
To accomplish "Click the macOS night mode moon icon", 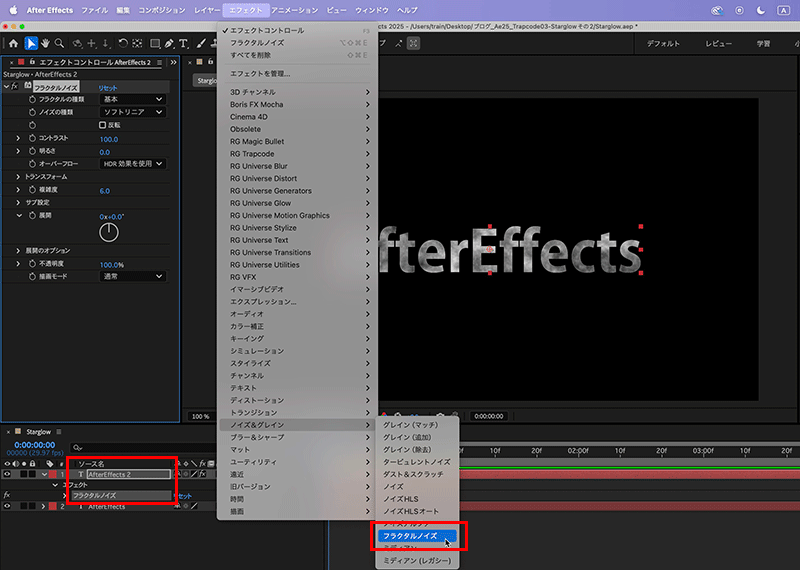I will (x=761, y=10).
